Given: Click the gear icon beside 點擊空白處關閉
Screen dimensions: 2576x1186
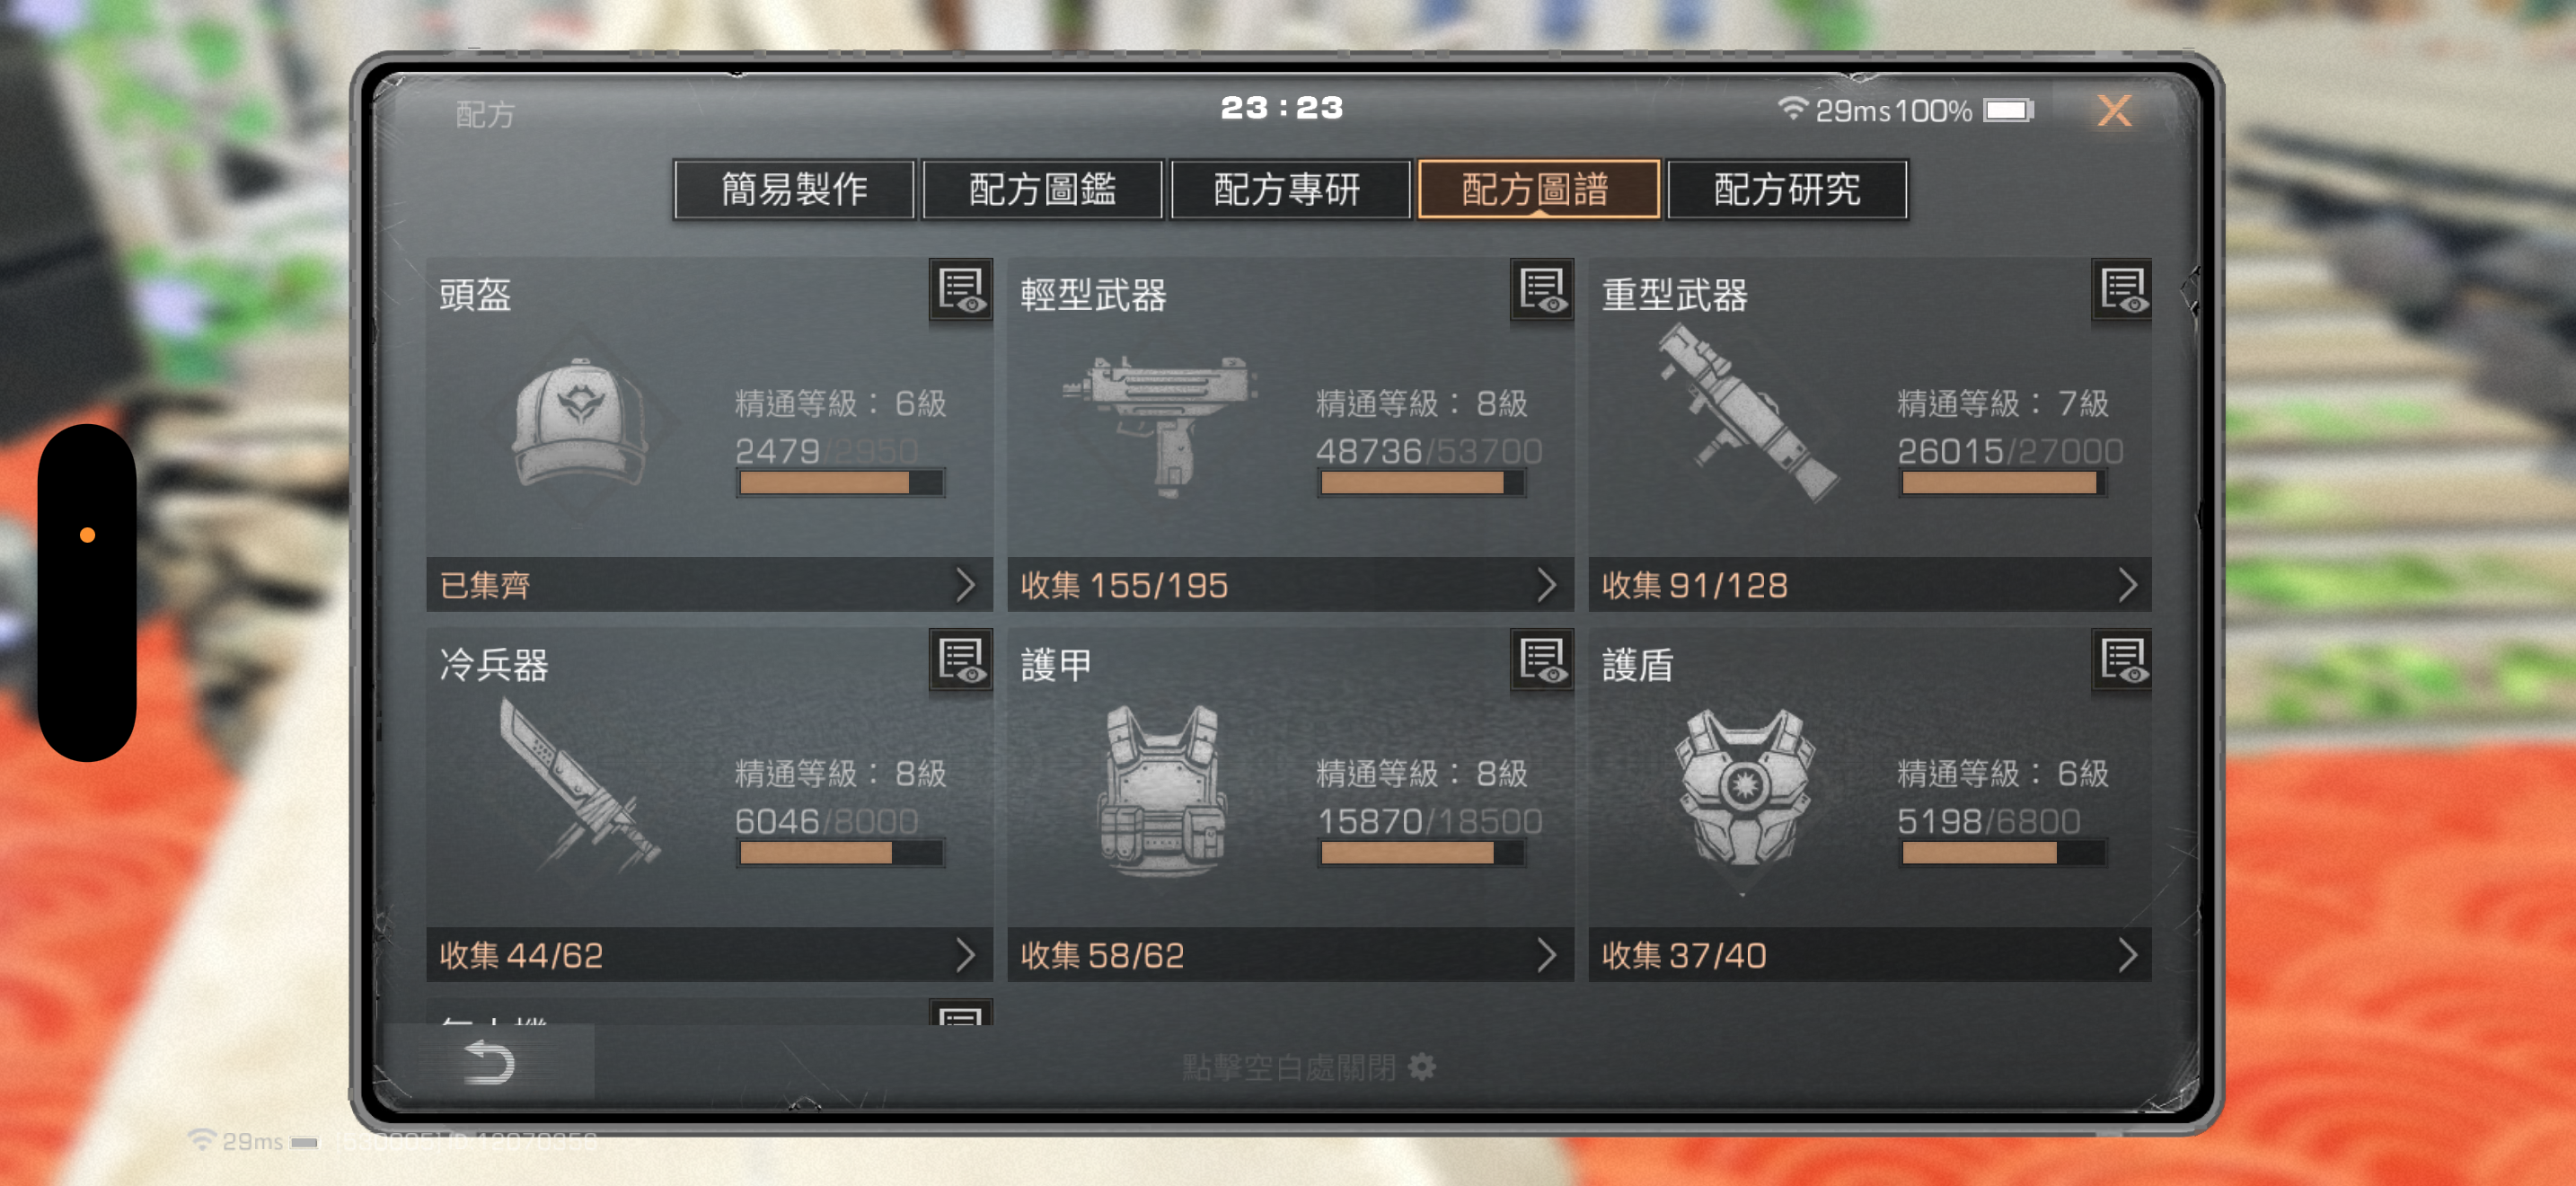Looking at the screenshot, I should [1421, 1067].
